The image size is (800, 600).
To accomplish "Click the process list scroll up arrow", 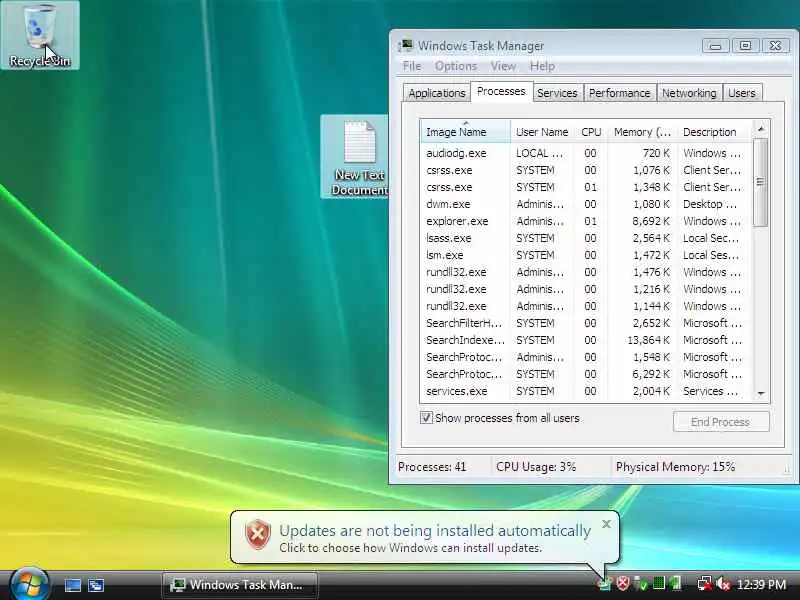I will [x=761, y=129].
